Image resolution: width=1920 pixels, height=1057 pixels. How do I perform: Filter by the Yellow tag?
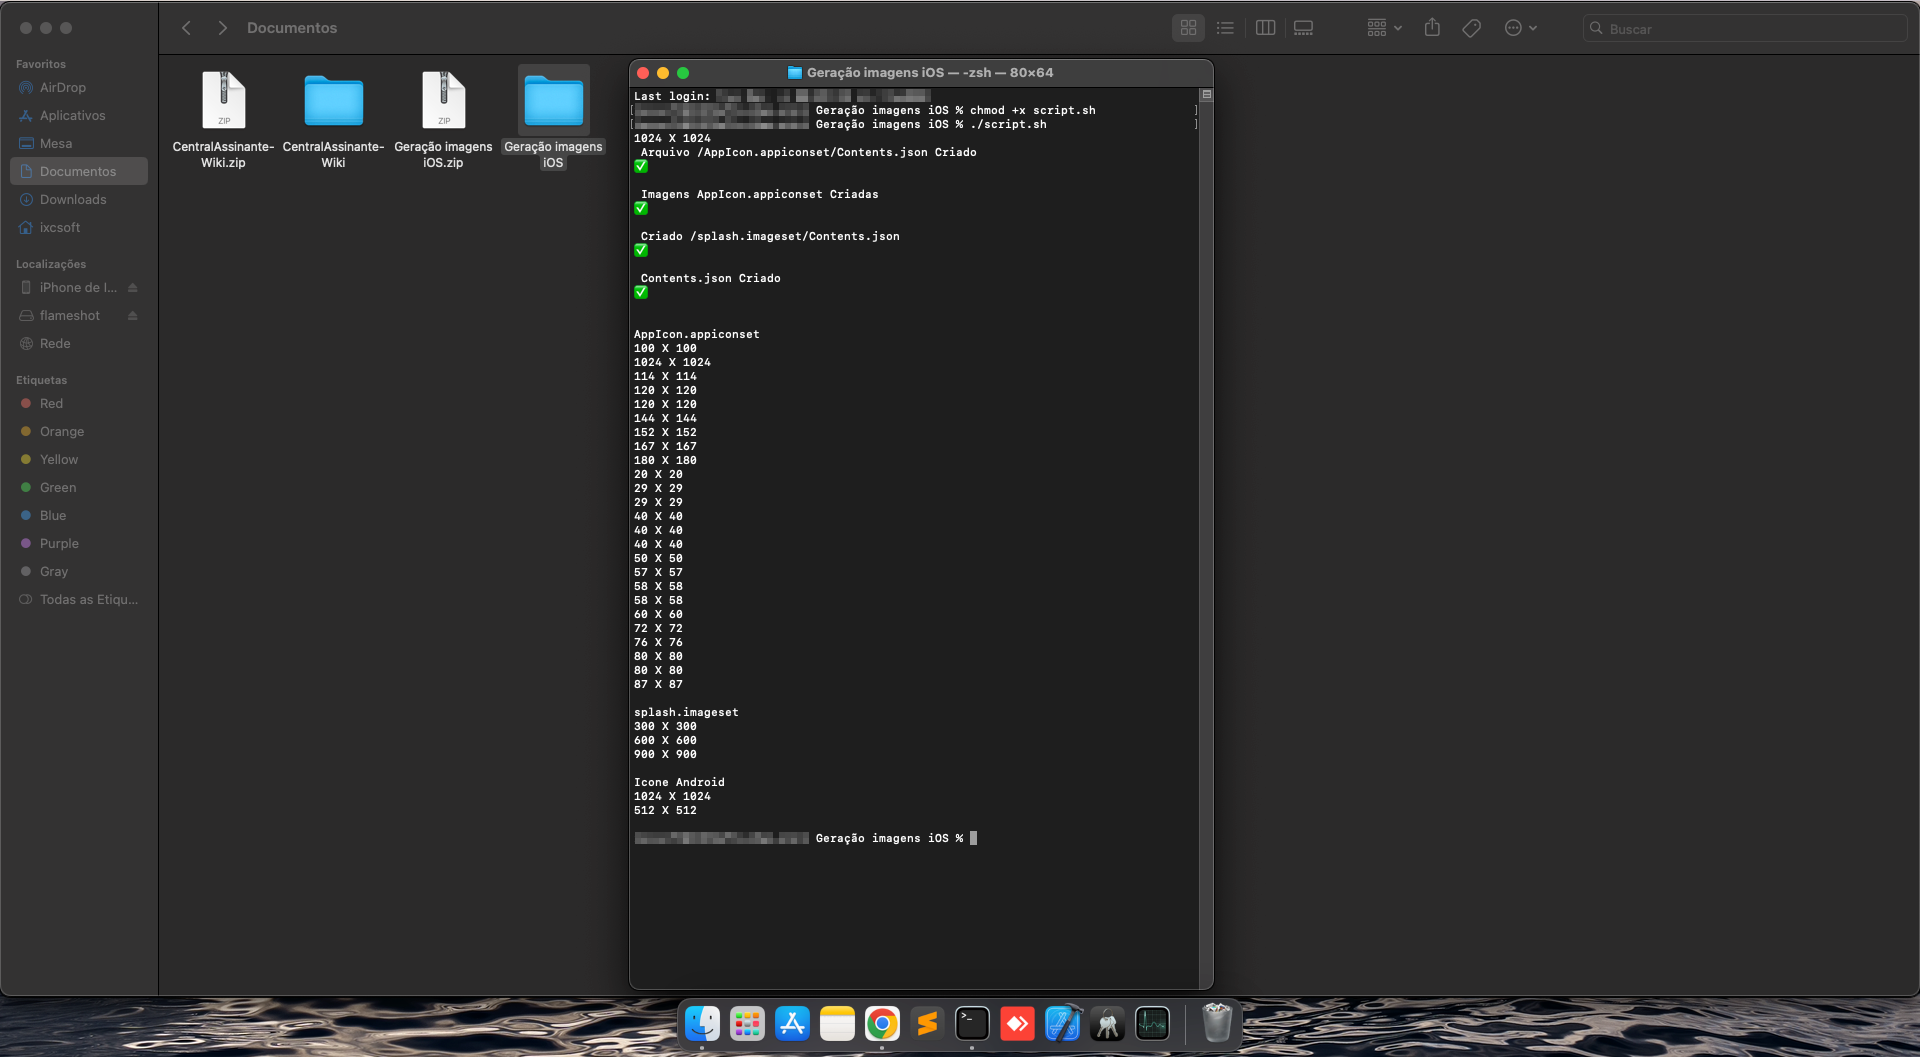[79, 460]
